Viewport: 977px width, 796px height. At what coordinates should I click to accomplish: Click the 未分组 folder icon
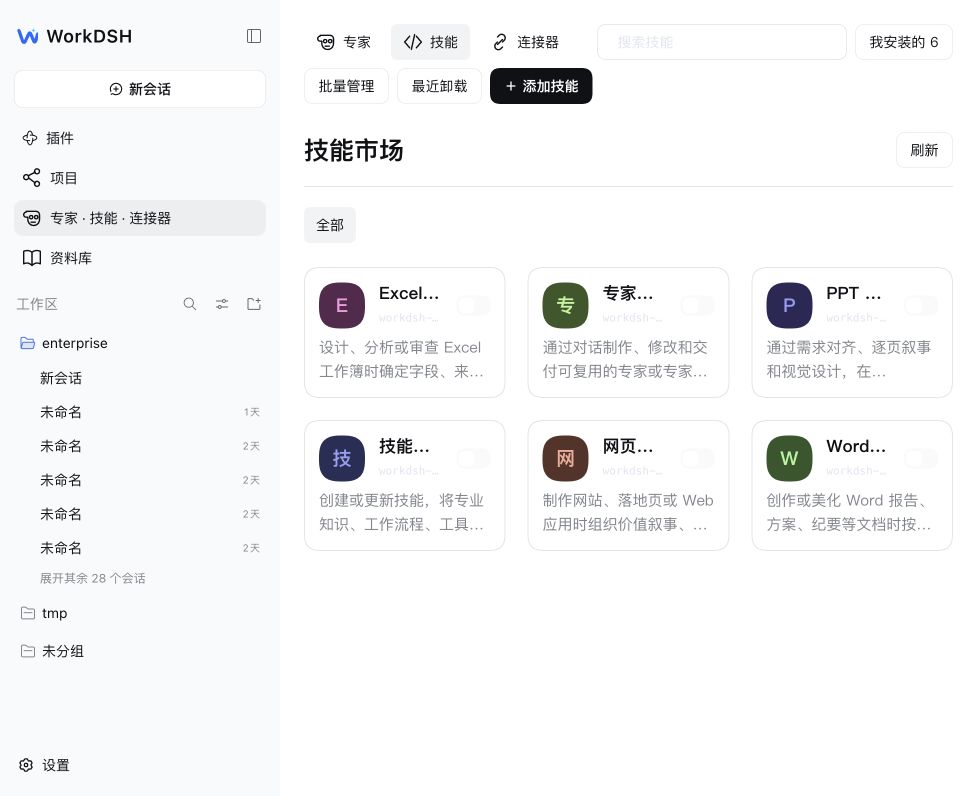point(27,651)
